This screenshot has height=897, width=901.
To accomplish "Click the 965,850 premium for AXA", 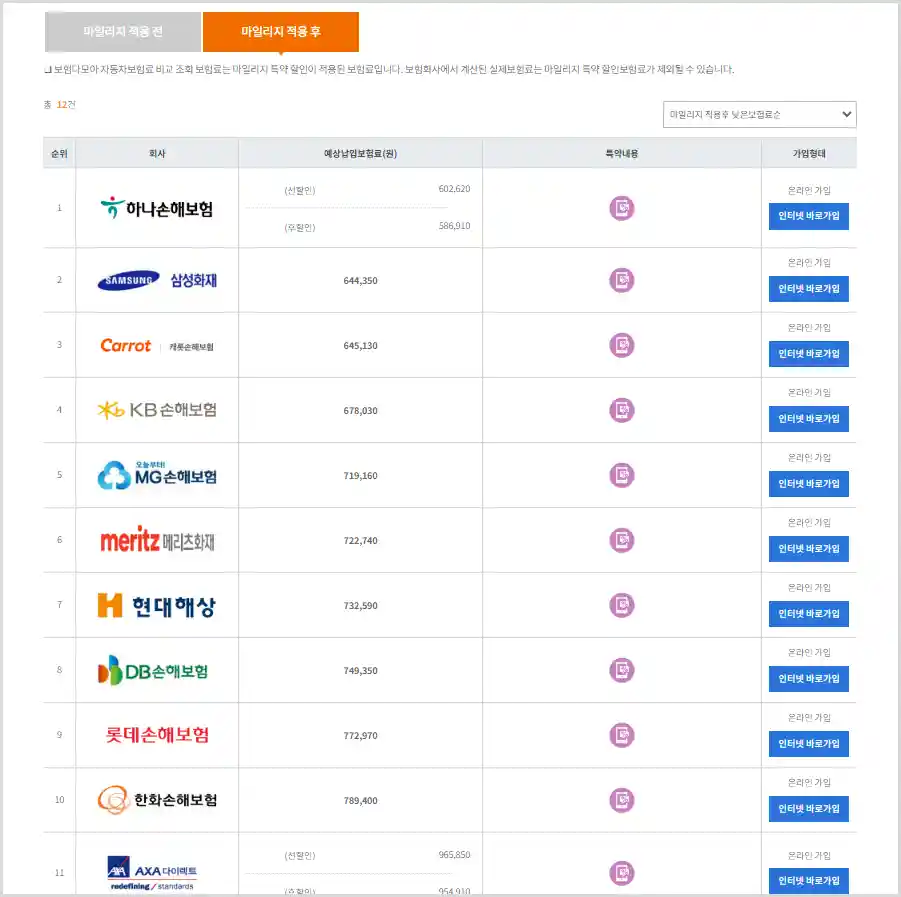I will [454, 854].
